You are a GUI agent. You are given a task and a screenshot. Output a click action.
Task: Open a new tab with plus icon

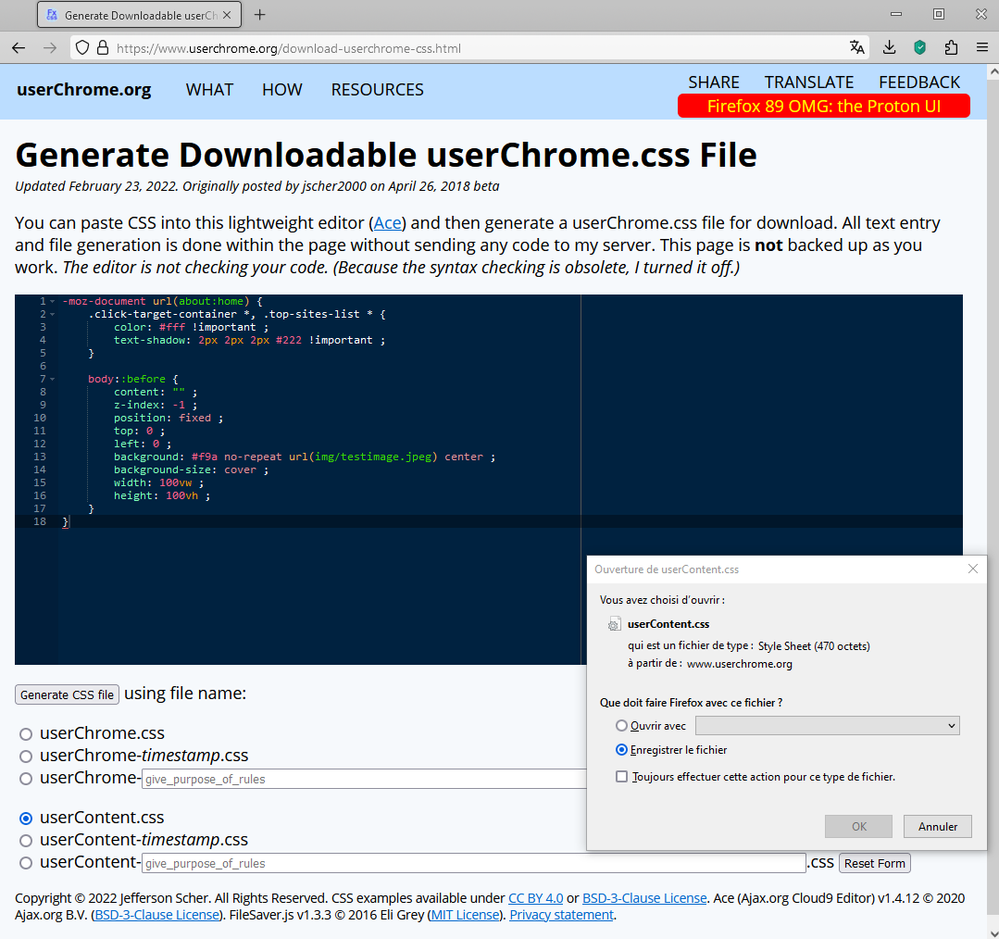tap(260, 15)
